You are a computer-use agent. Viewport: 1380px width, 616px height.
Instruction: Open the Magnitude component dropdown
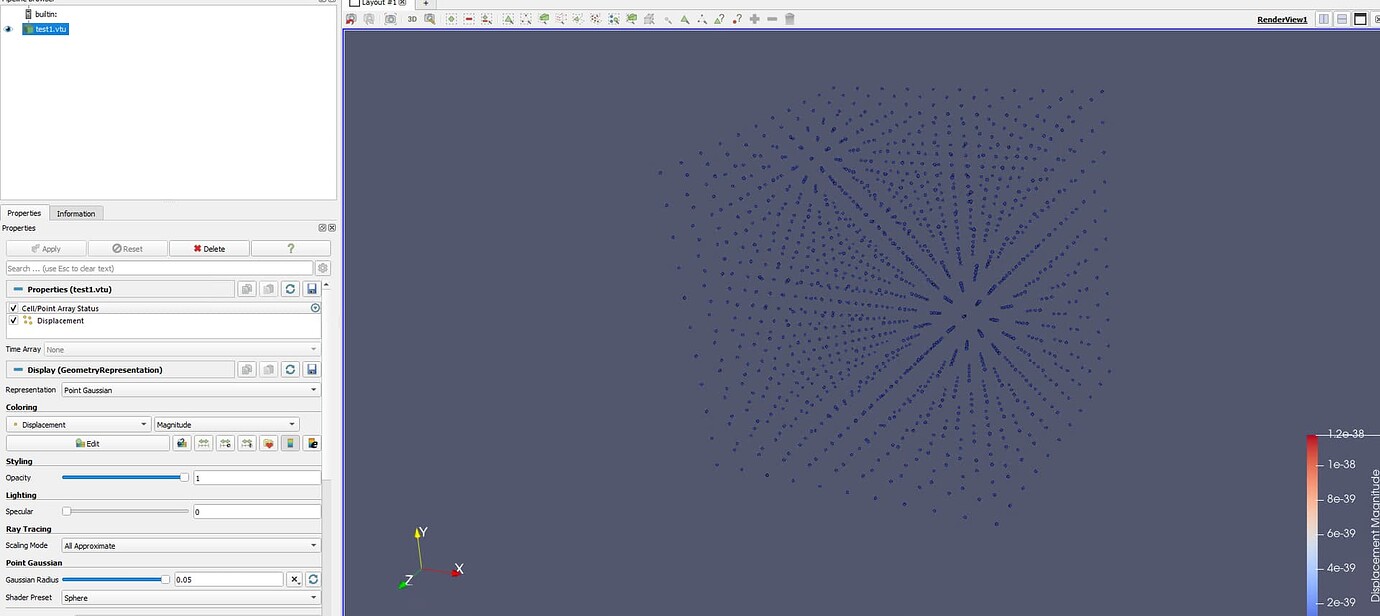tap(225, 423)
